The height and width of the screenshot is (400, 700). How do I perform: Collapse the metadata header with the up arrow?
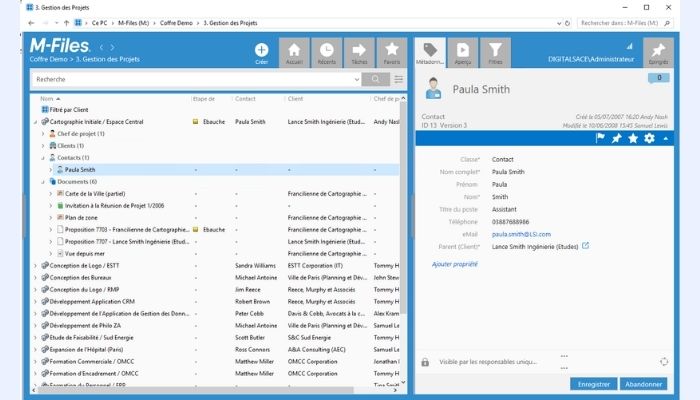666,139
